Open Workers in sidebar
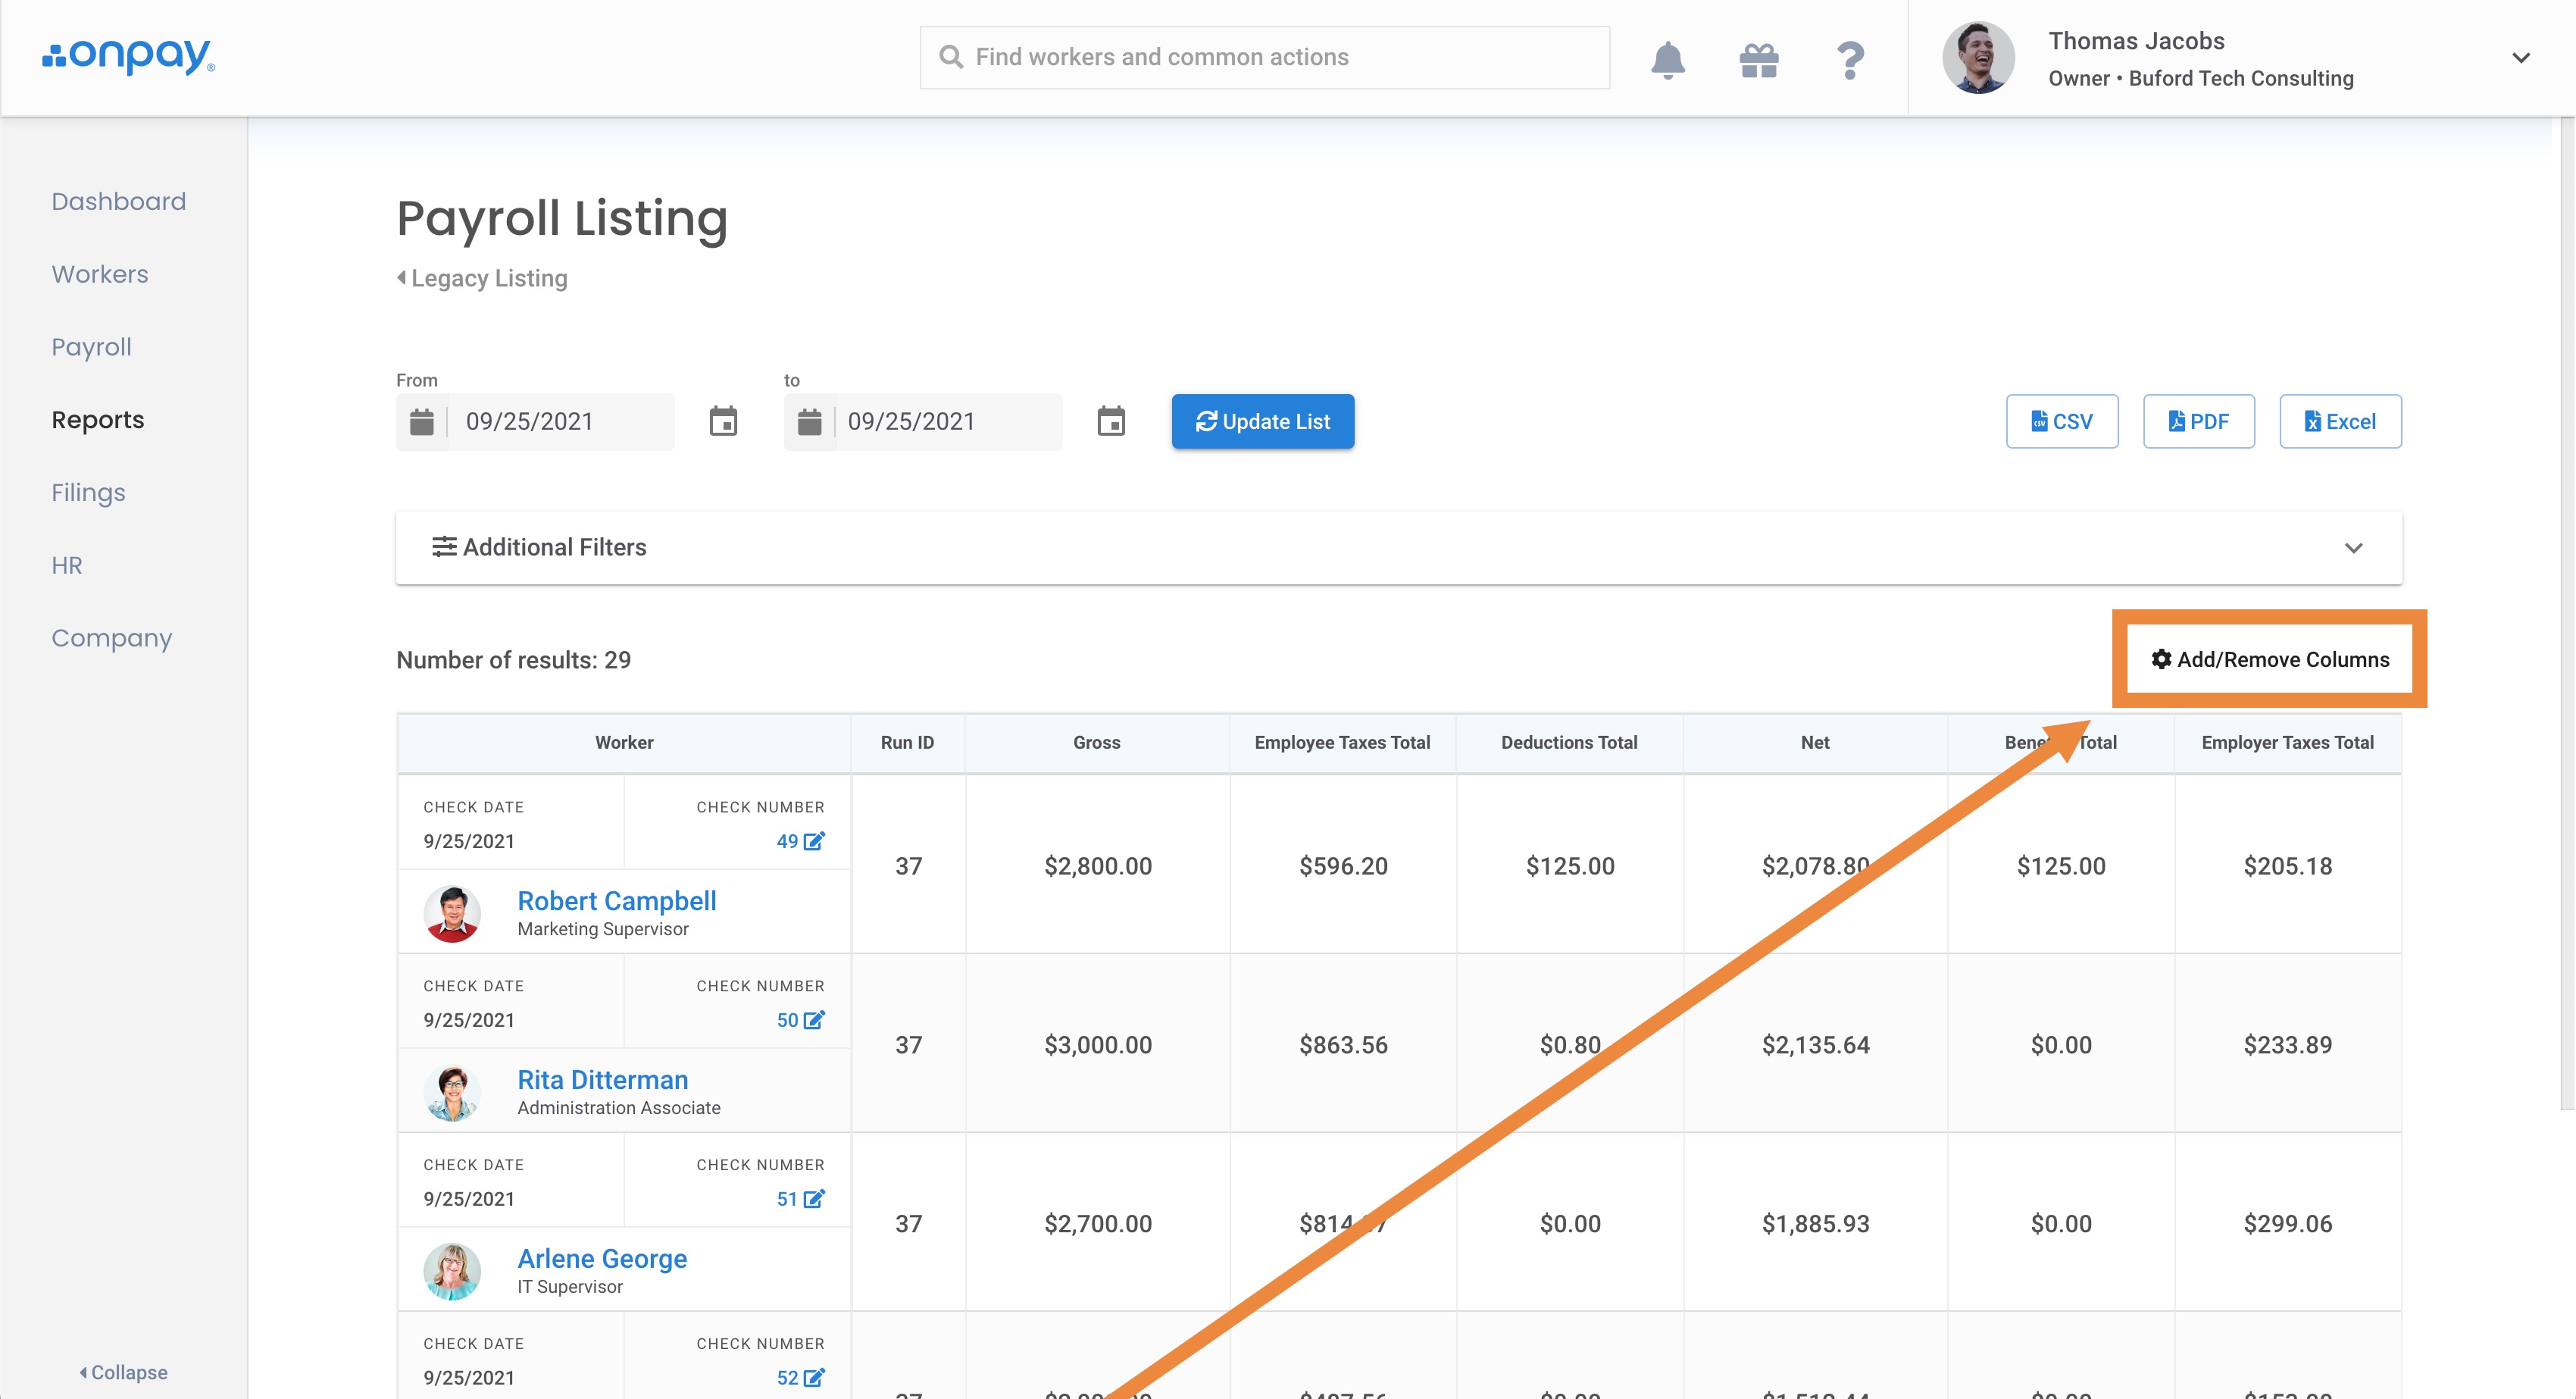 100,274
